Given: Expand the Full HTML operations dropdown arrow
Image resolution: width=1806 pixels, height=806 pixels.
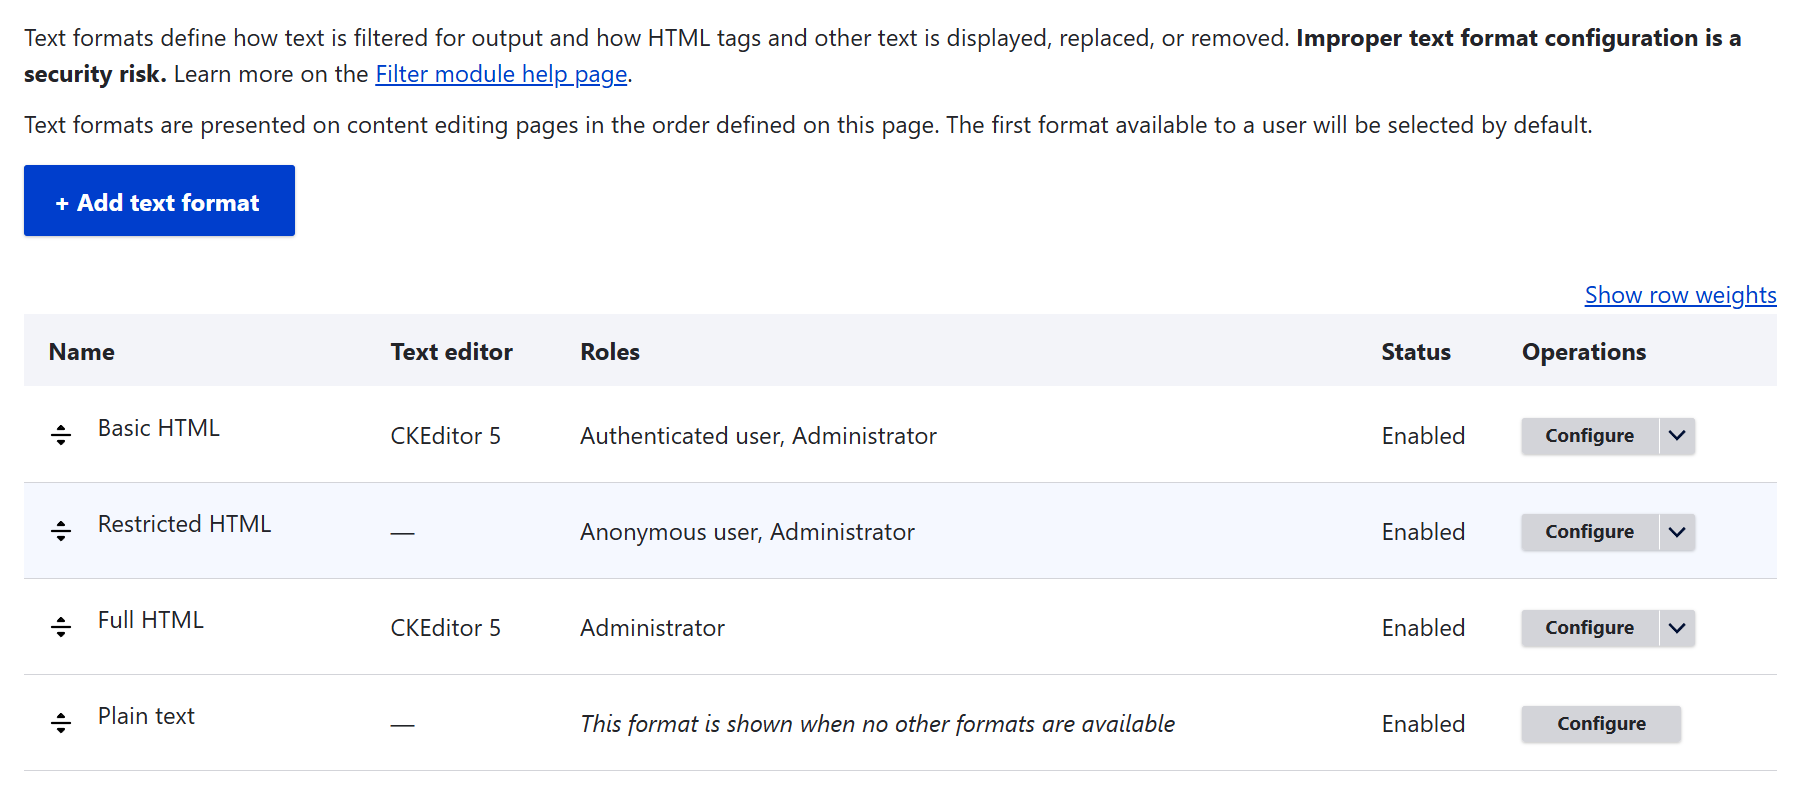Looking at the screenshot, I should point(1677,628).
